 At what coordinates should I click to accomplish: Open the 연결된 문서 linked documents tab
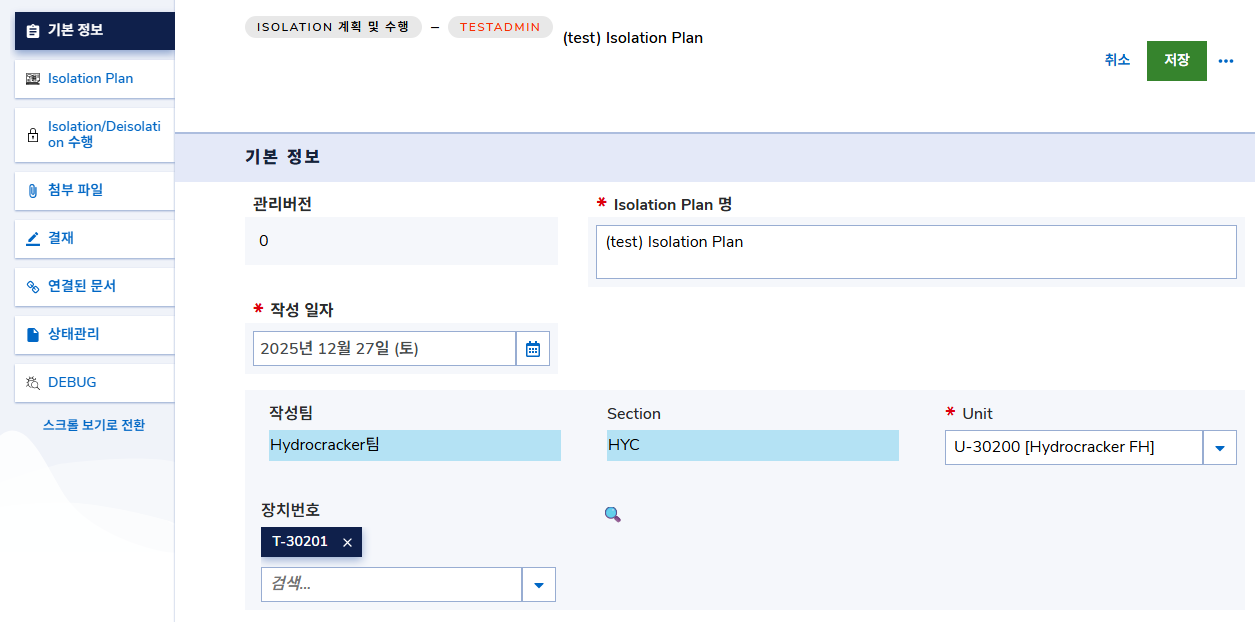94,286
